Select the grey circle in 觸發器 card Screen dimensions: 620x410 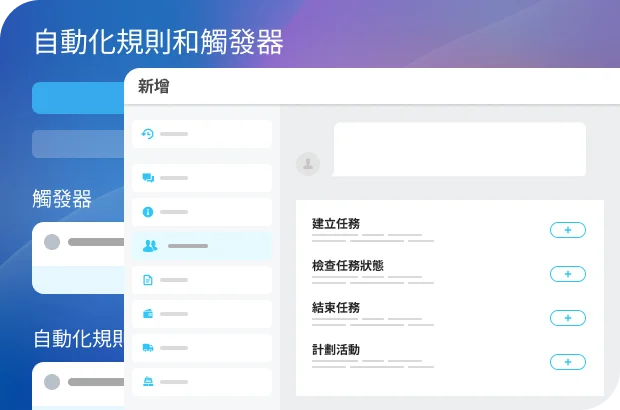tap(52, 242)
